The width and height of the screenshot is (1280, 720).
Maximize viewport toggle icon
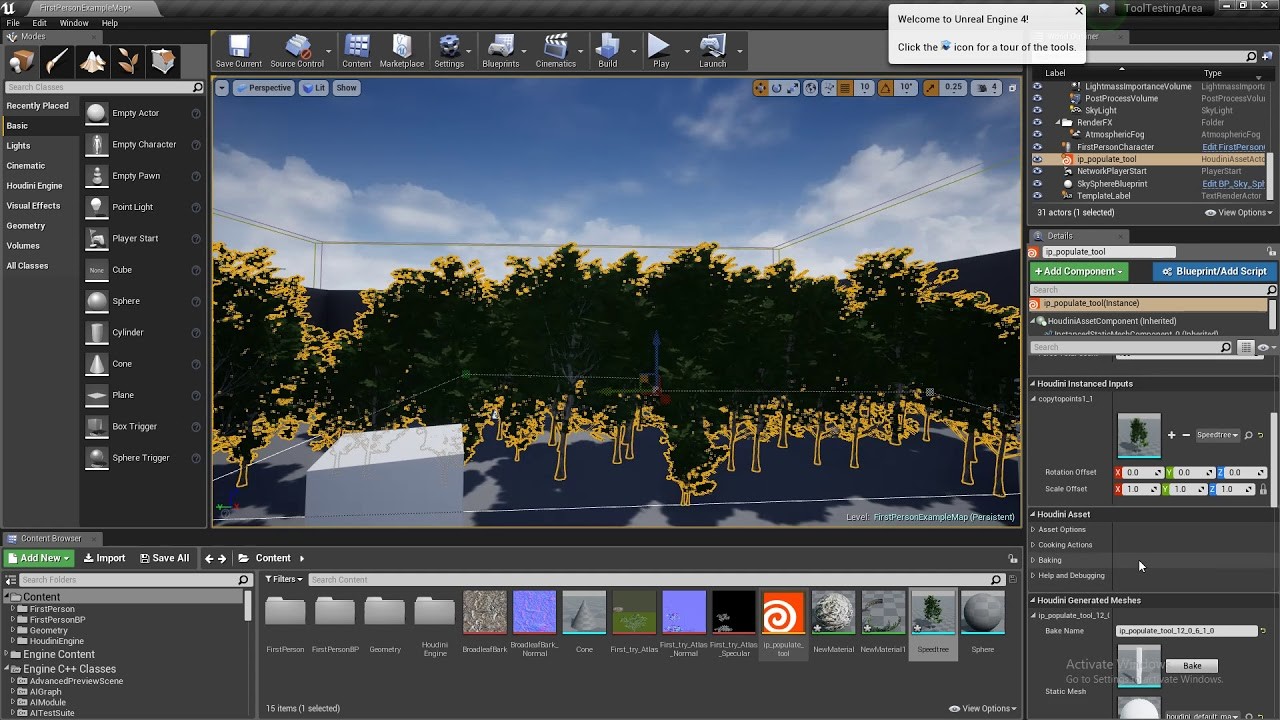1012,88
